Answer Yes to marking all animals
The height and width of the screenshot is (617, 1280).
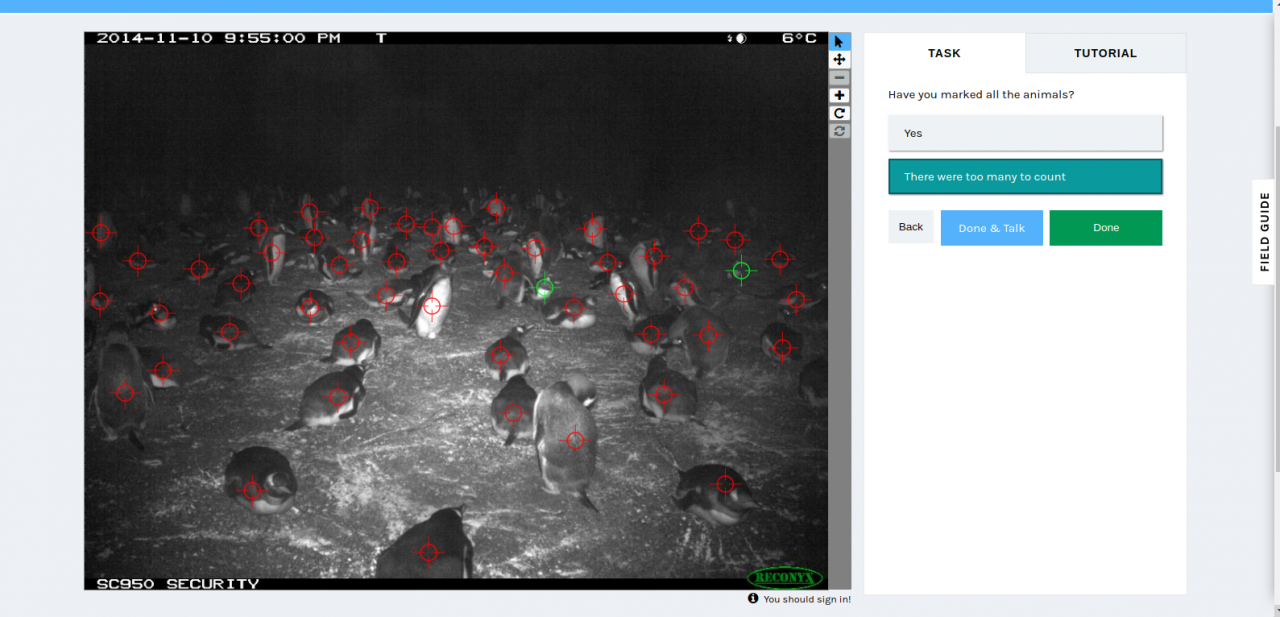click(x=1025, y=133)
